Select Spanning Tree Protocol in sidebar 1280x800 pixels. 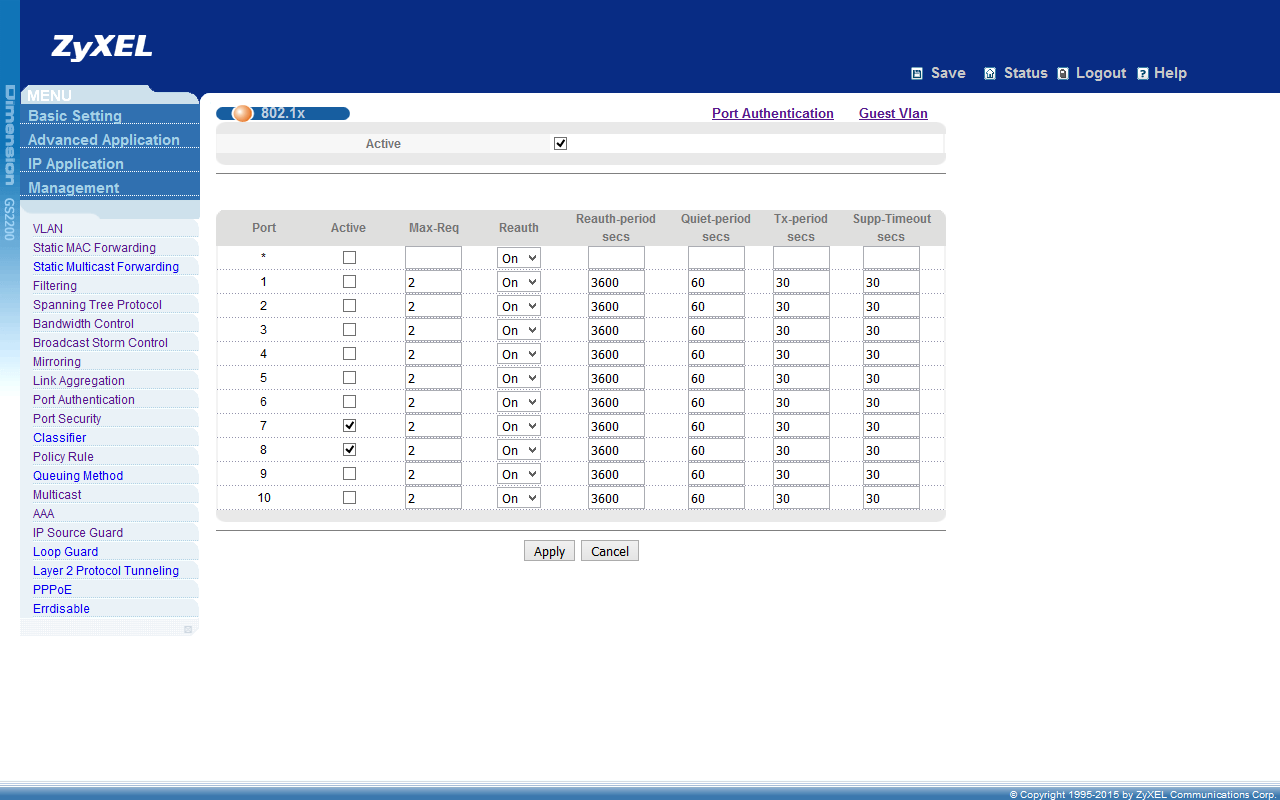(97, 305)
